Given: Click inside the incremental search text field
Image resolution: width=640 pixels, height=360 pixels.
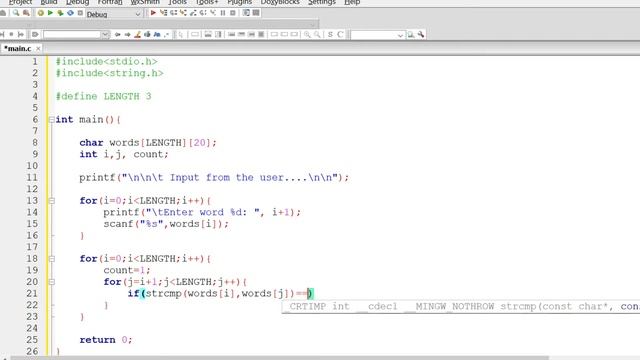Looking at the screenshot, I should click(x=72, y=35).
